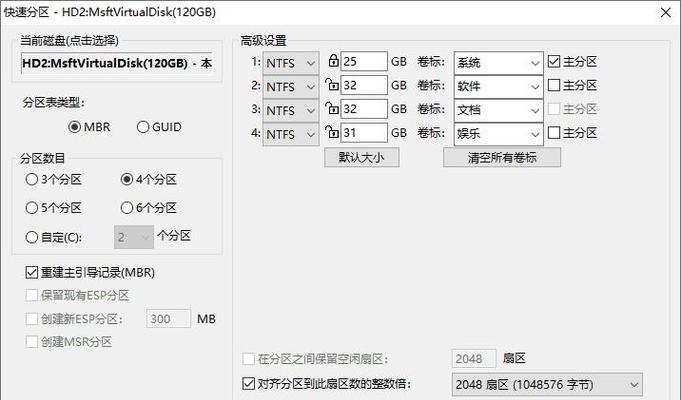Open file system dropdown for partition 1

coord(291,63)
